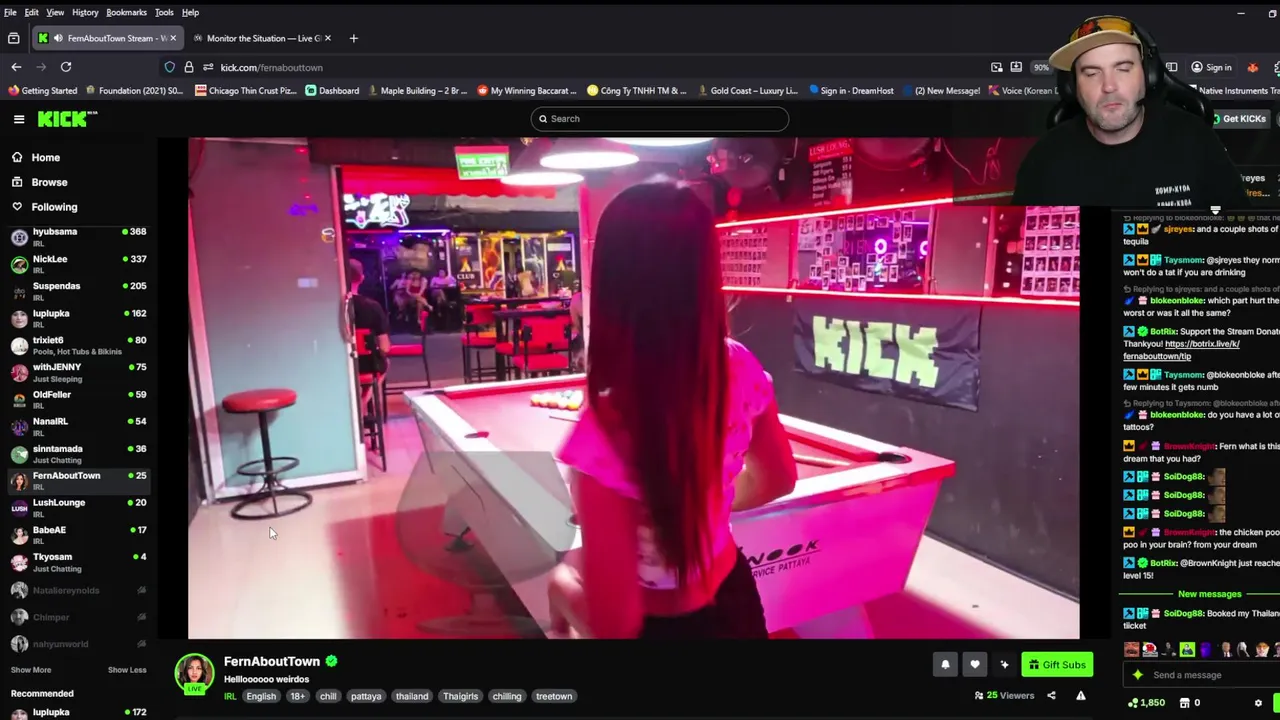Viewport: 1280px width, 720px height.
Task: Open the Tools menu
Action: (x=164, y=12)
